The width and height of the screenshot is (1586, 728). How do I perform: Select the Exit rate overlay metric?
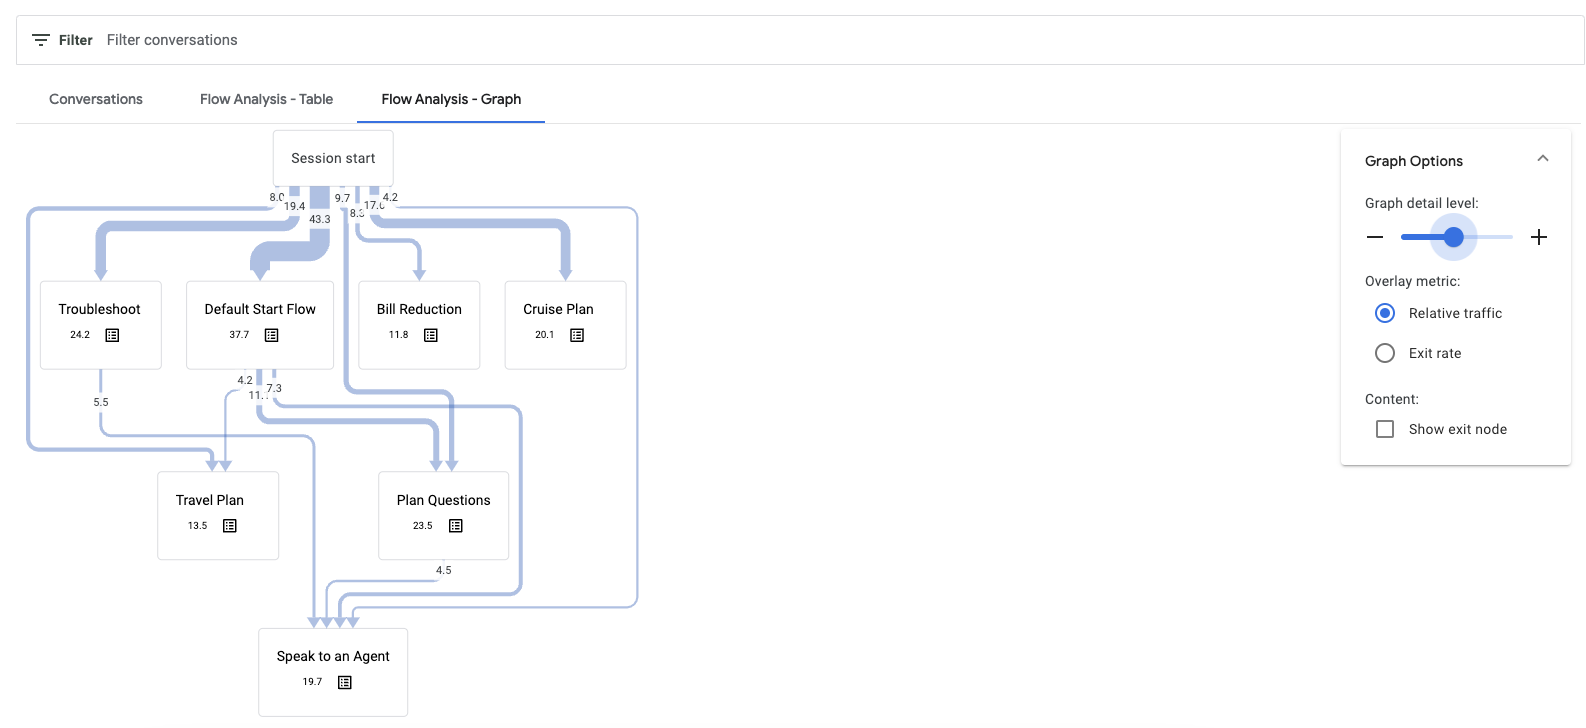1385,353
